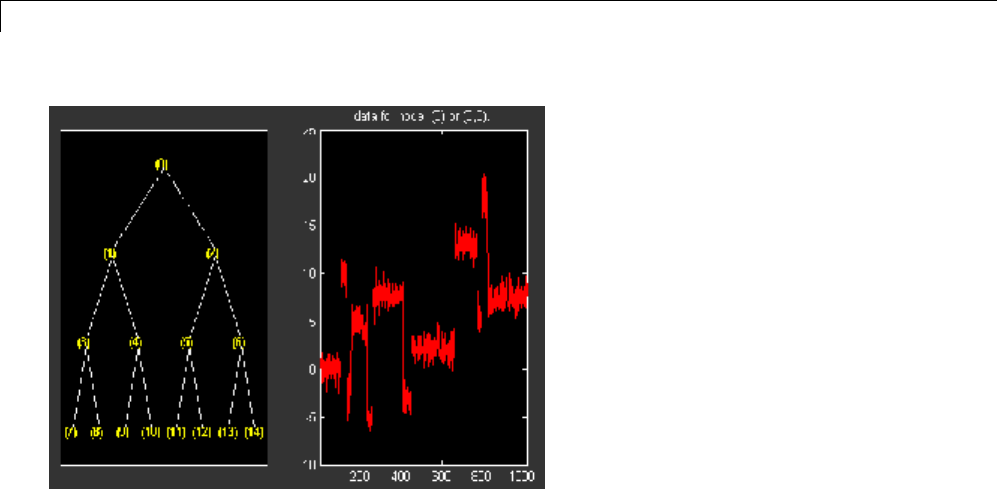Click y-axis tick label 5
Image resolution: width=997 pixels, height=489 pixels.
click(312, 321)
